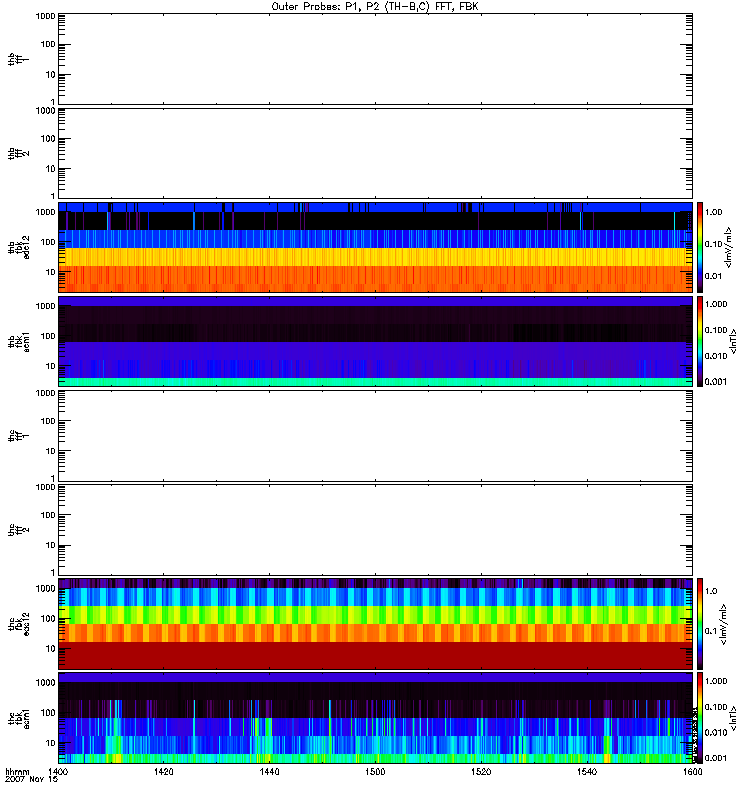The width and height of the screenshot is (750, 800).
Task: Click the 'hhmm' time axis unit label
Action: [x=17, y=771]
